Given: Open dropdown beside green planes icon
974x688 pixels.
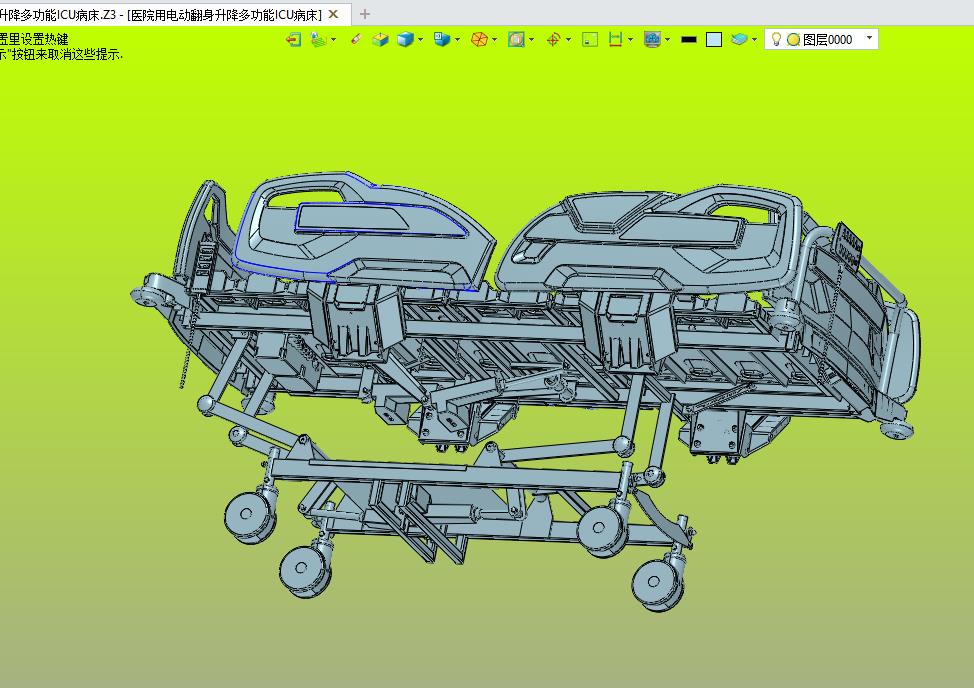Looking at the screenshot, I should pos(334,40).
